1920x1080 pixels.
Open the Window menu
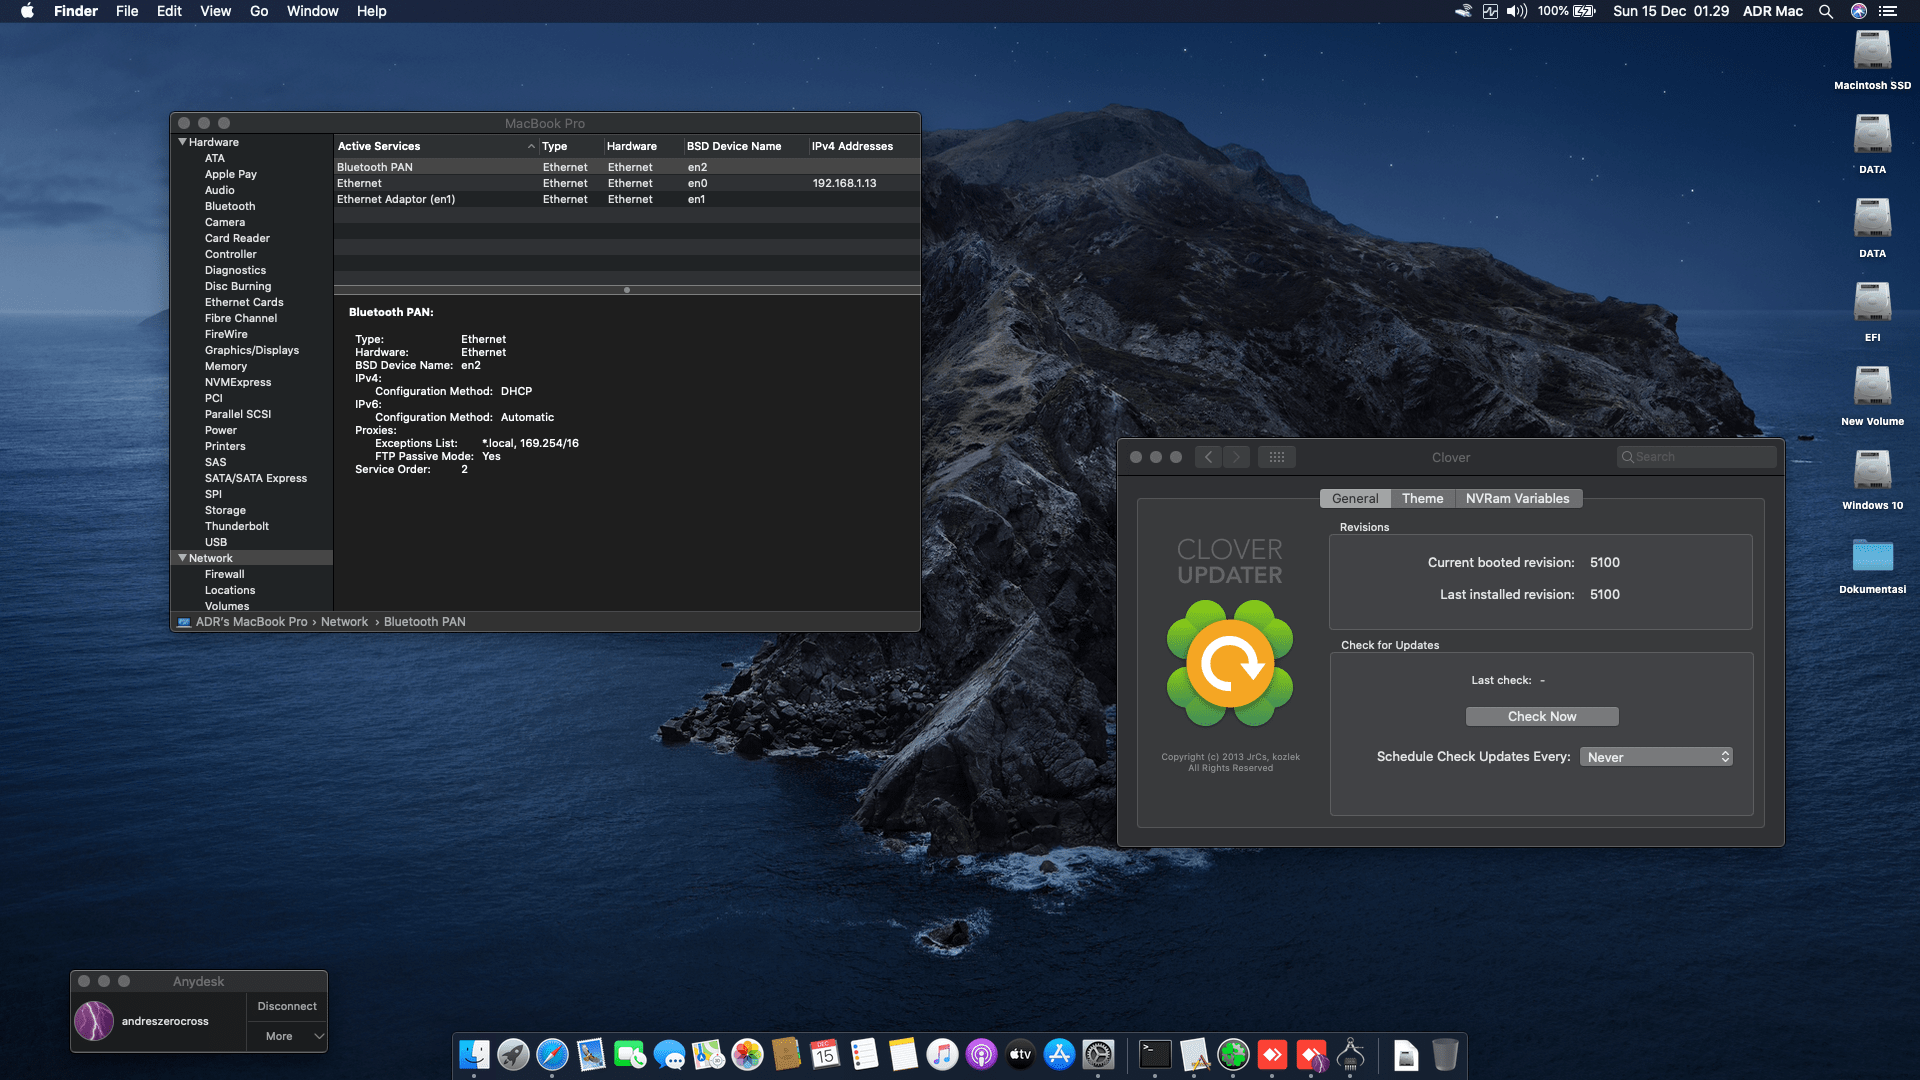click(312, 11)
